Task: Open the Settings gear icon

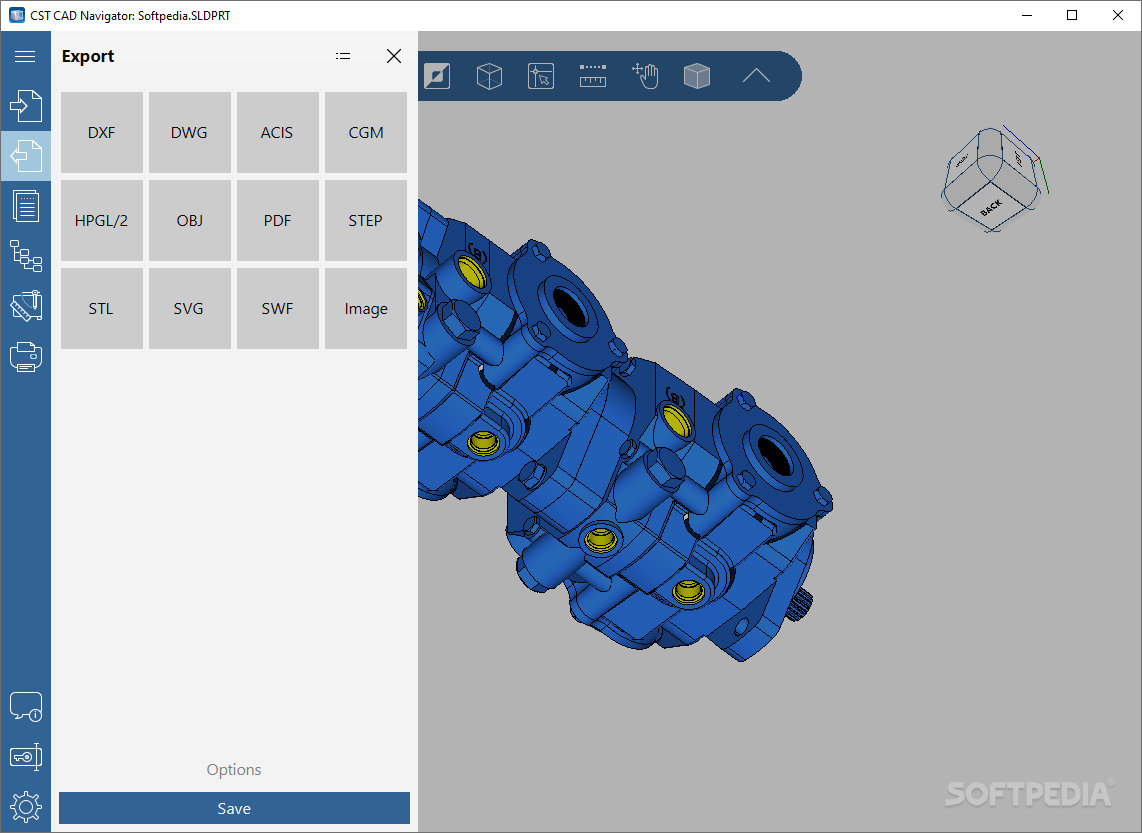Action: click(25, 807)
